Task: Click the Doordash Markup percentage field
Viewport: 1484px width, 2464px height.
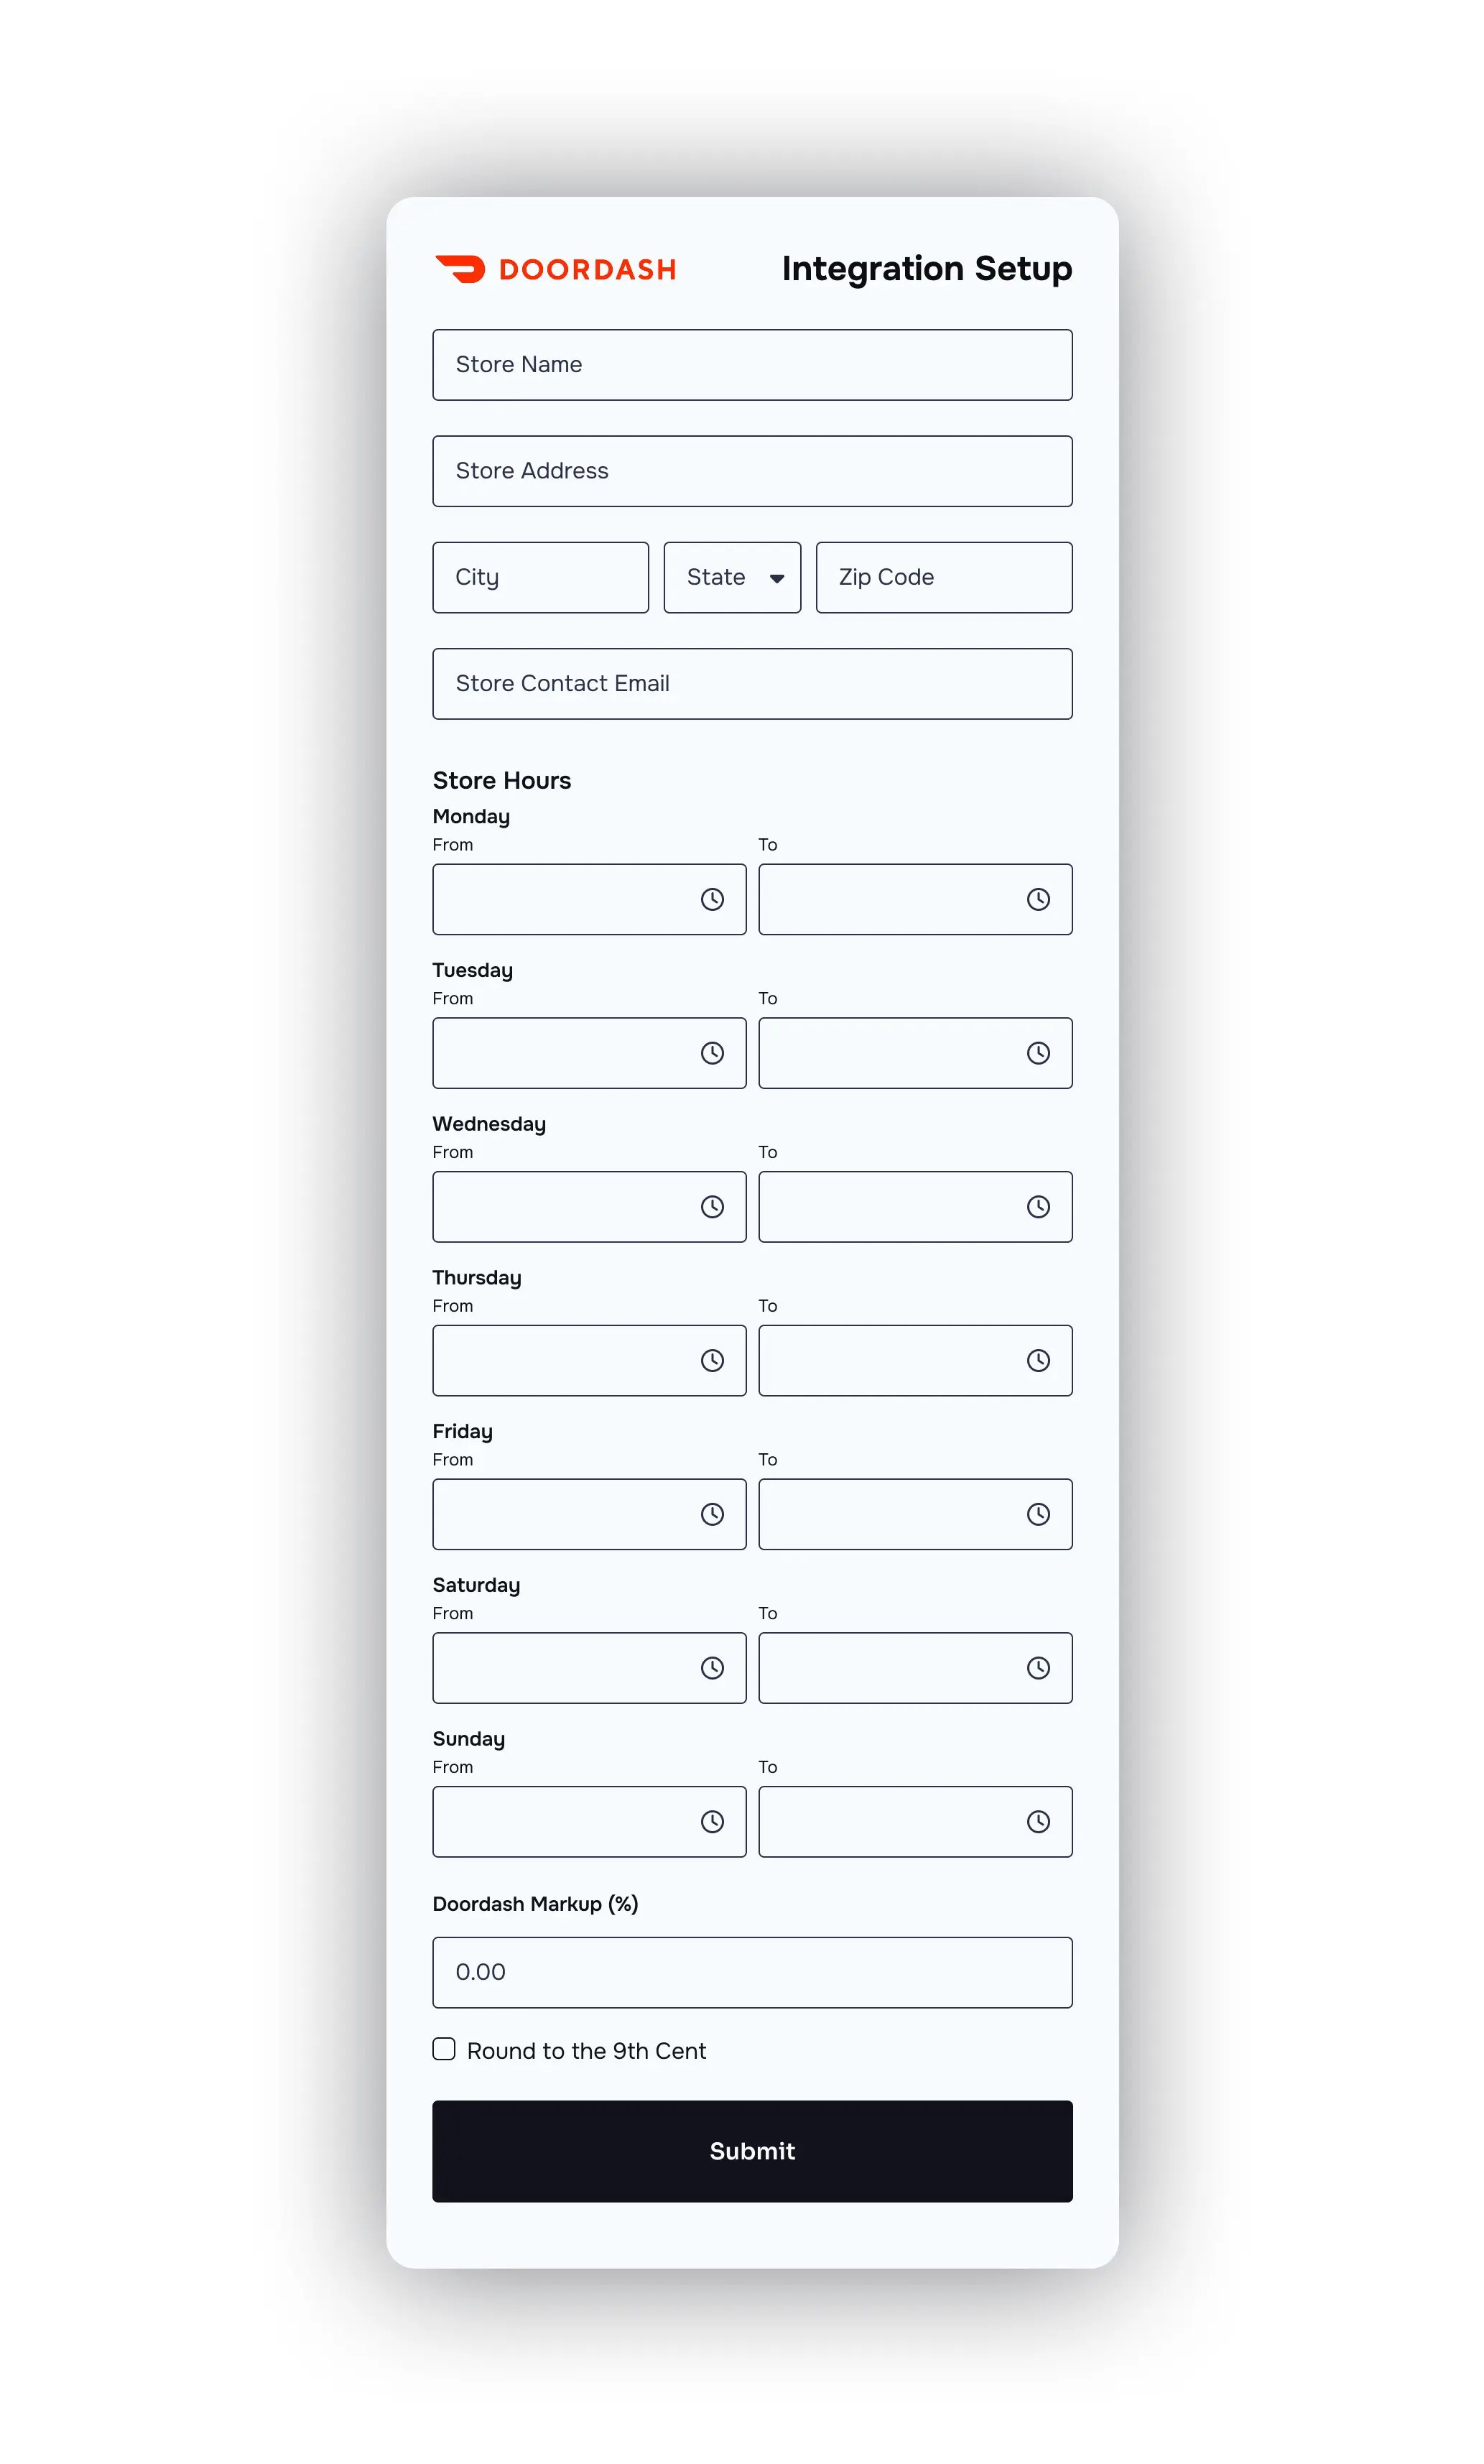Action: pos(752,1972)
